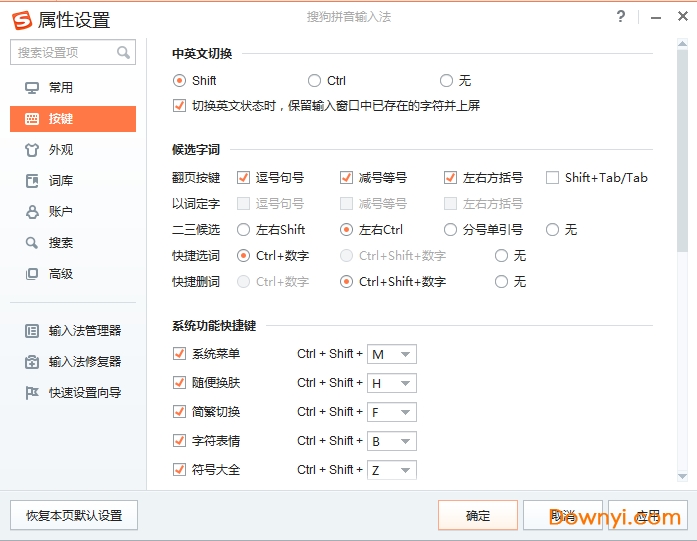Click the magnifier icon in search box
Viewport: 697px width, 541px height.
[124, 52]
